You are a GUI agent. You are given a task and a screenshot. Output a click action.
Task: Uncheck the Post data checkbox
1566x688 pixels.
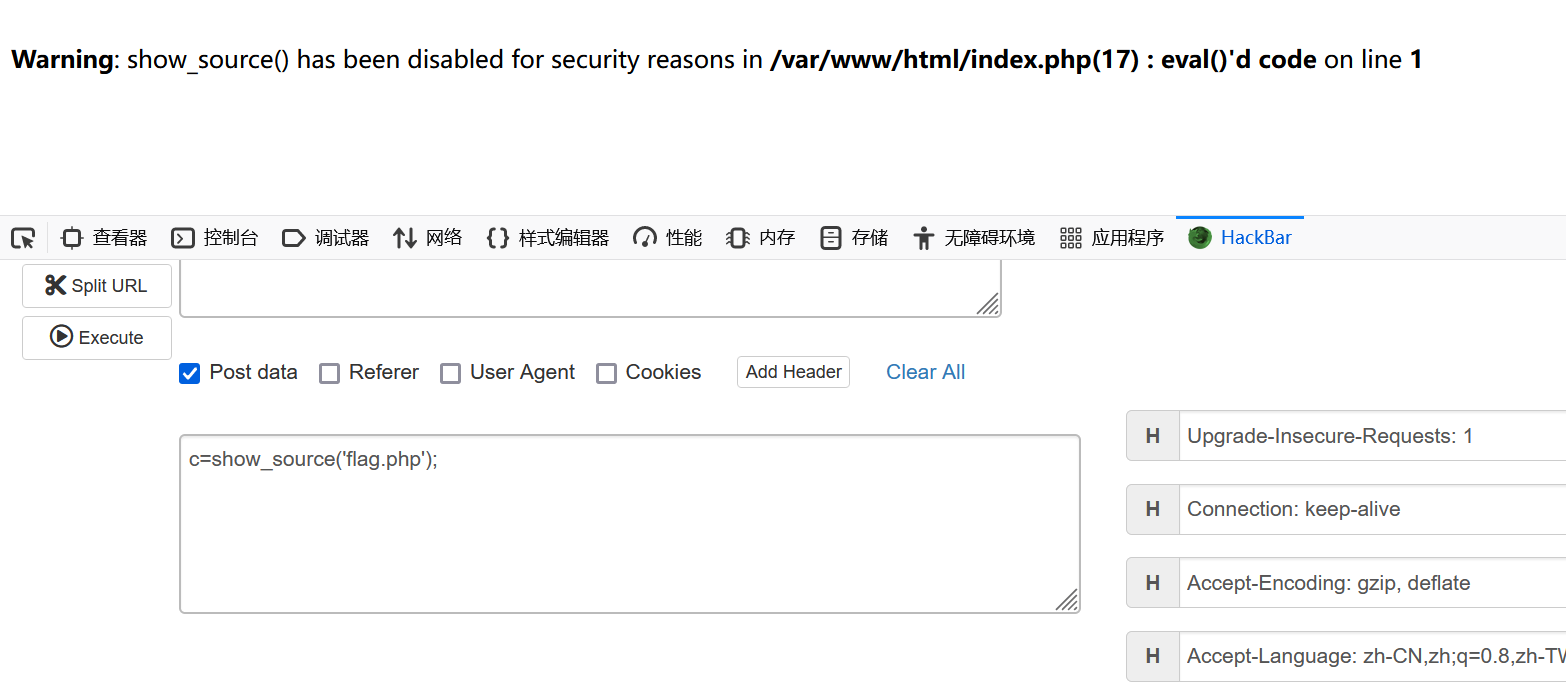(189, 373)
